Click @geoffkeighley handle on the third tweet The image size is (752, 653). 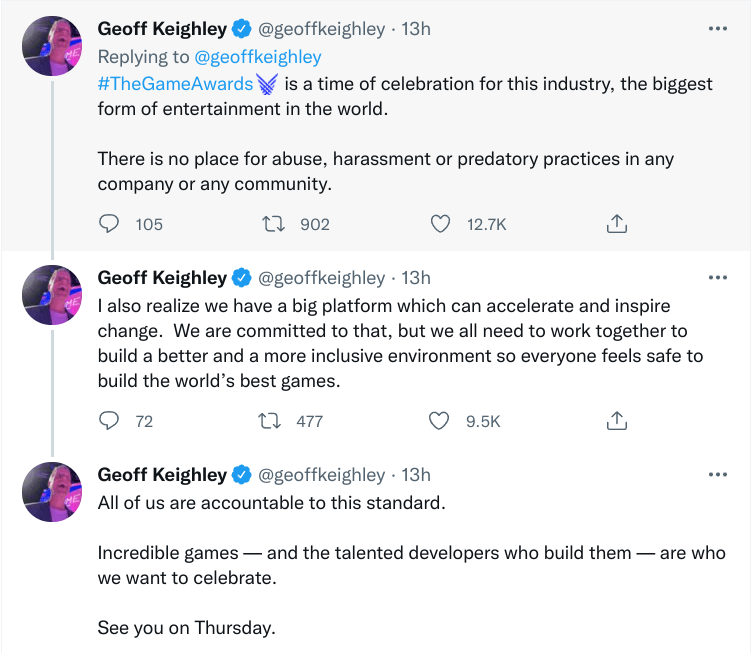[321, 474]
